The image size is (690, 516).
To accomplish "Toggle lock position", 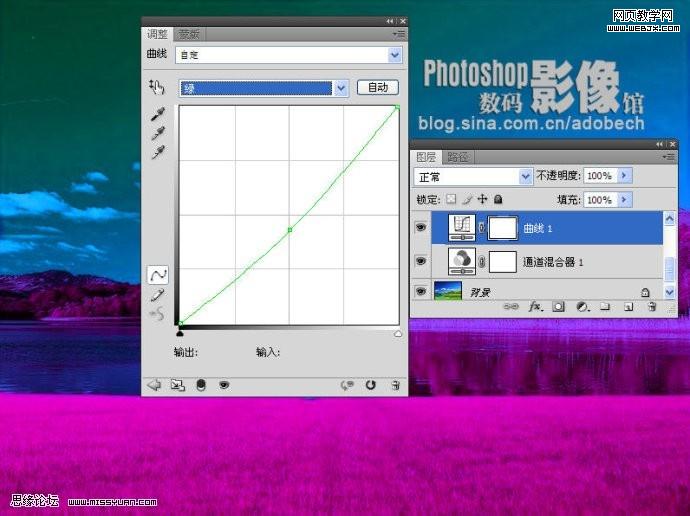I will pos(483,199).
